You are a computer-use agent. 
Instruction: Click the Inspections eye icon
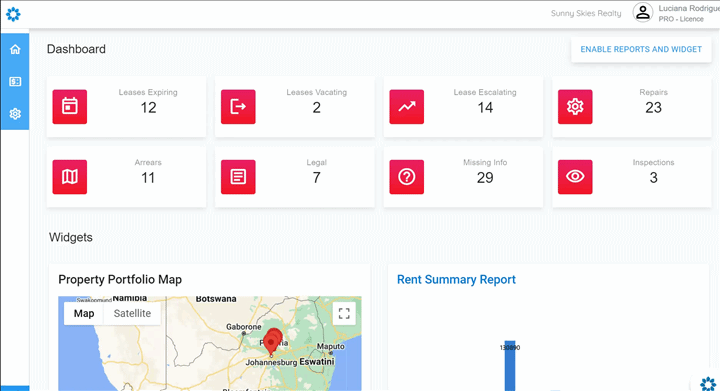tap(575, 177)
